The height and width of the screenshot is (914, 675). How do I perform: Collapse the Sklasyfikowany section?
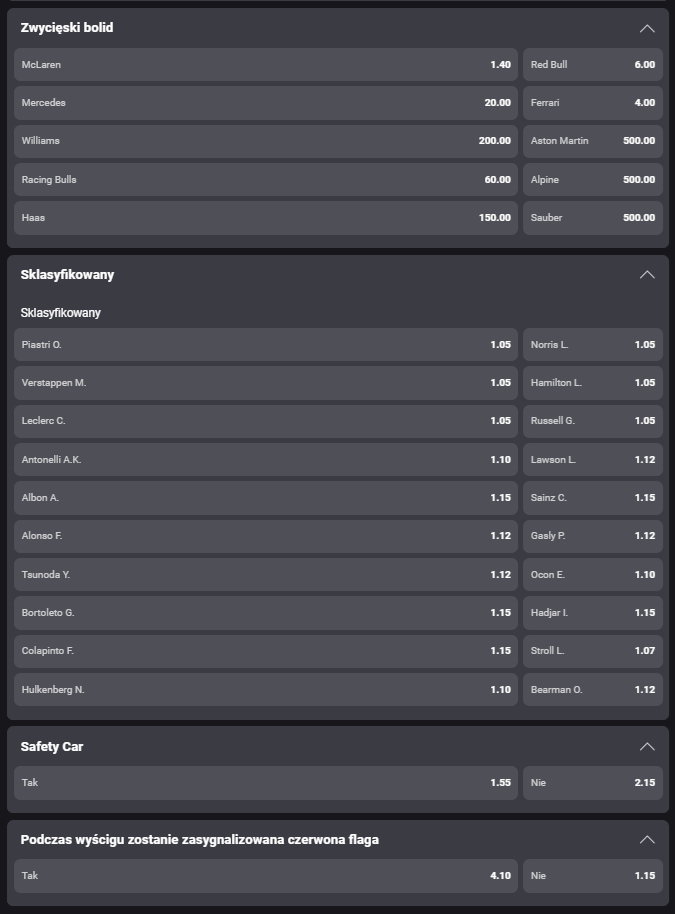click(x=646, y=275)
